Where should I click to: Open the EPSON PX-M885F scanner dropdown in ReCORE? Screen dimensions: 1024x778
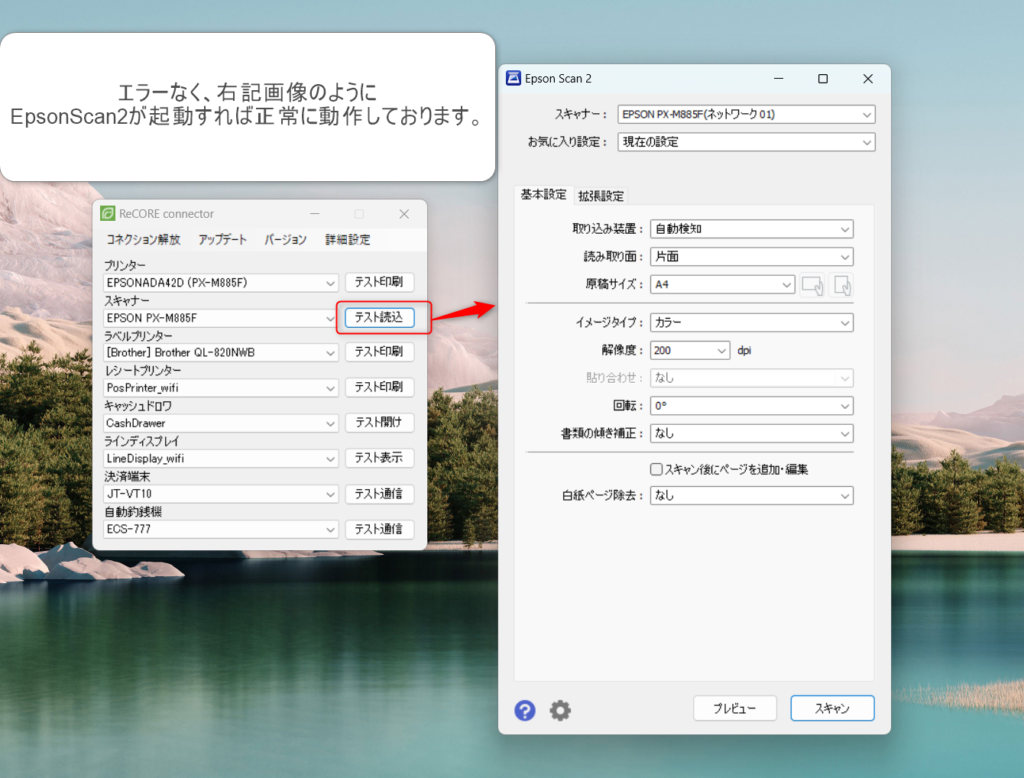tap(221, 318)
